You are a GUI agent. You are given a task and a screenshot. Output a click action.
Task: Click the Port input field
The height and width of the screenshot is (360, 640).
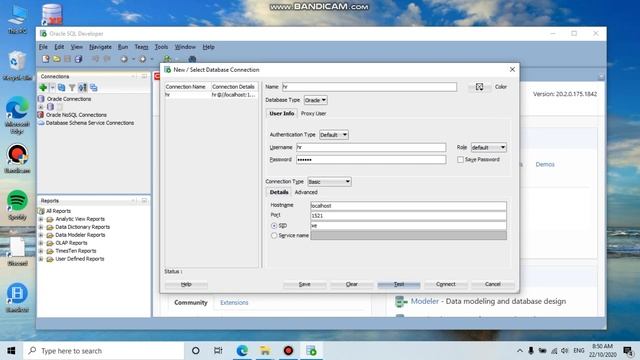tap(408, 216)
